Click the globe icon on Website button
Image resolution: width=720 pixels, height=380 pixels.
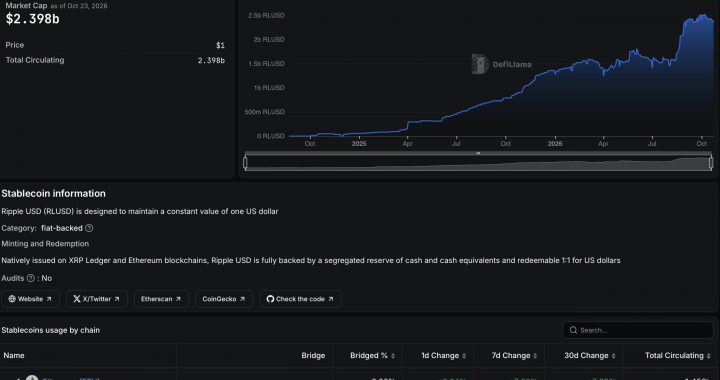pos(12,299)
